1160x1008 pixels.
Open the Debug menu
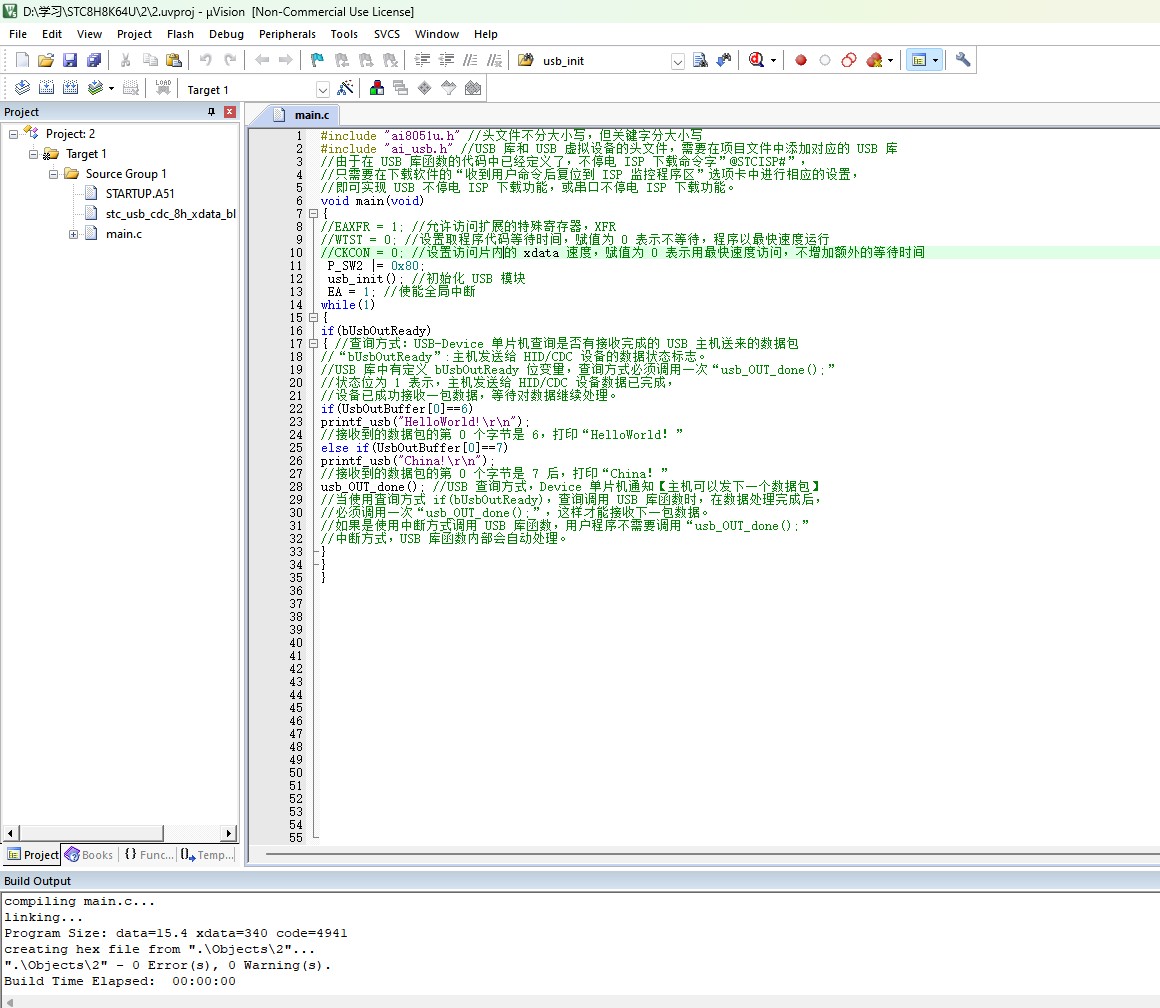[226, 34]
